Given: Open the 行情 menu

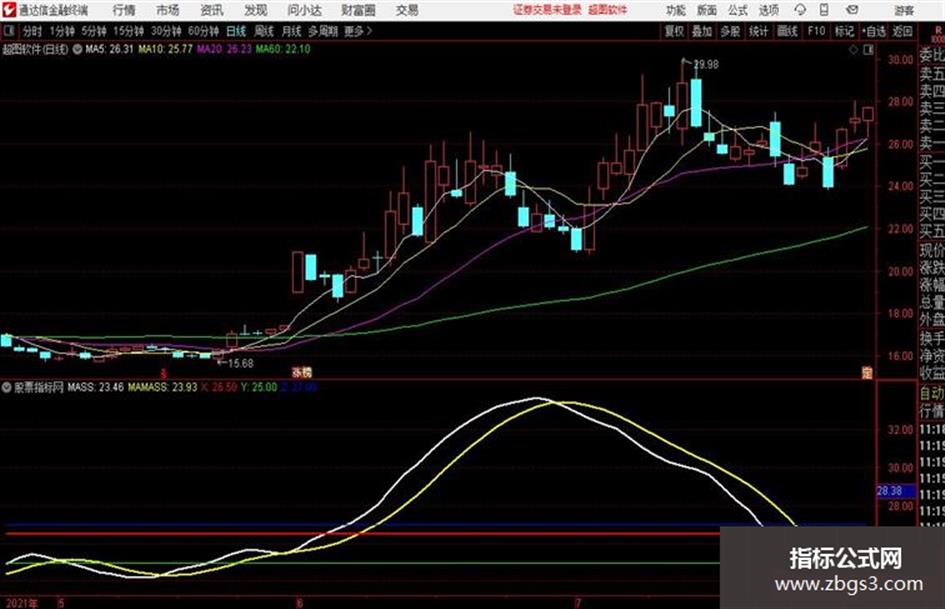Looking at the screenshot, I should point(124,10).
